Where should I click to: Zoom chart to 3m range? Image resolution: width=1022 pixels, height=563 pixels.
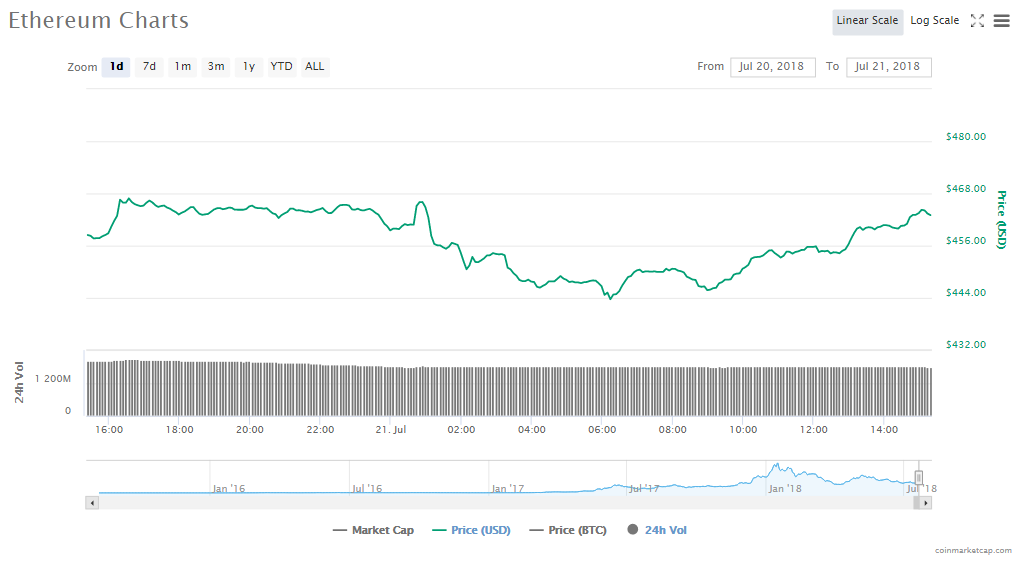(215, 67)
